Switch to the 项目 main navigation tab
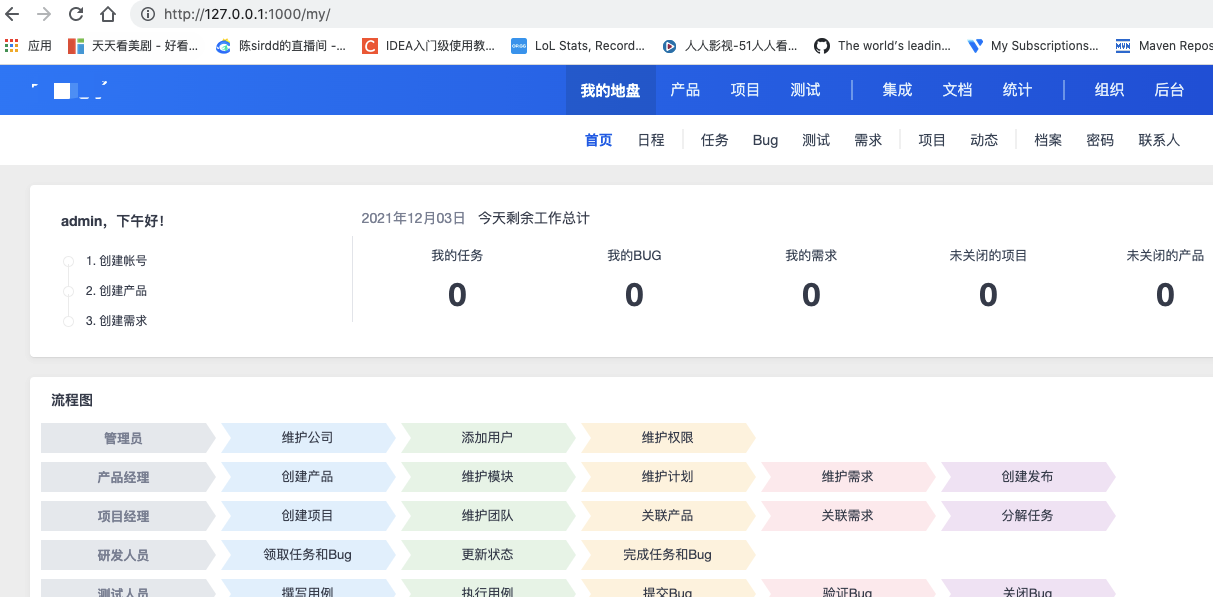Screen dimensions: 1213x597 coord(745,90)
